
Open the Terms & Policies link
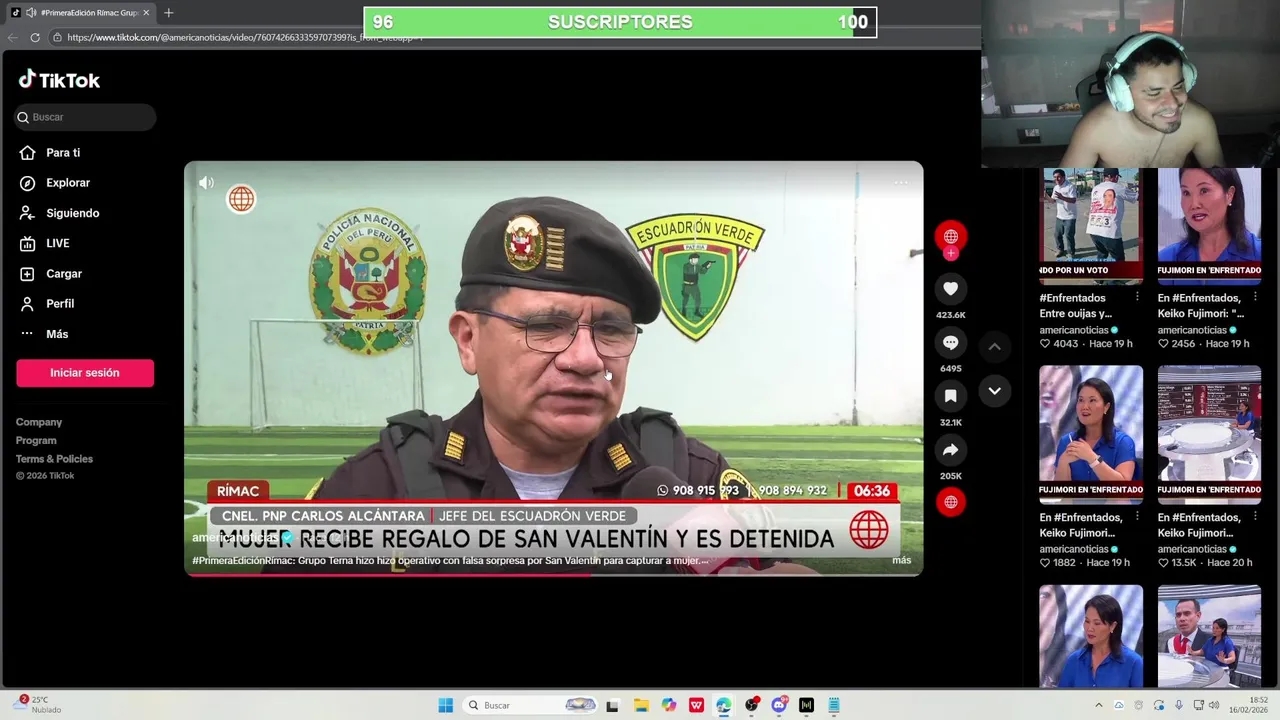coord(54,459)
